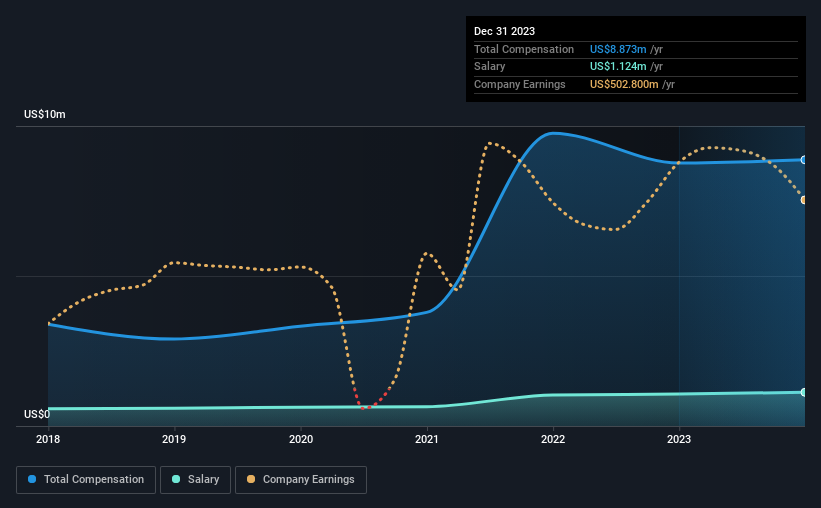Click the blue Total Compensation legend dot

(32, 479)
